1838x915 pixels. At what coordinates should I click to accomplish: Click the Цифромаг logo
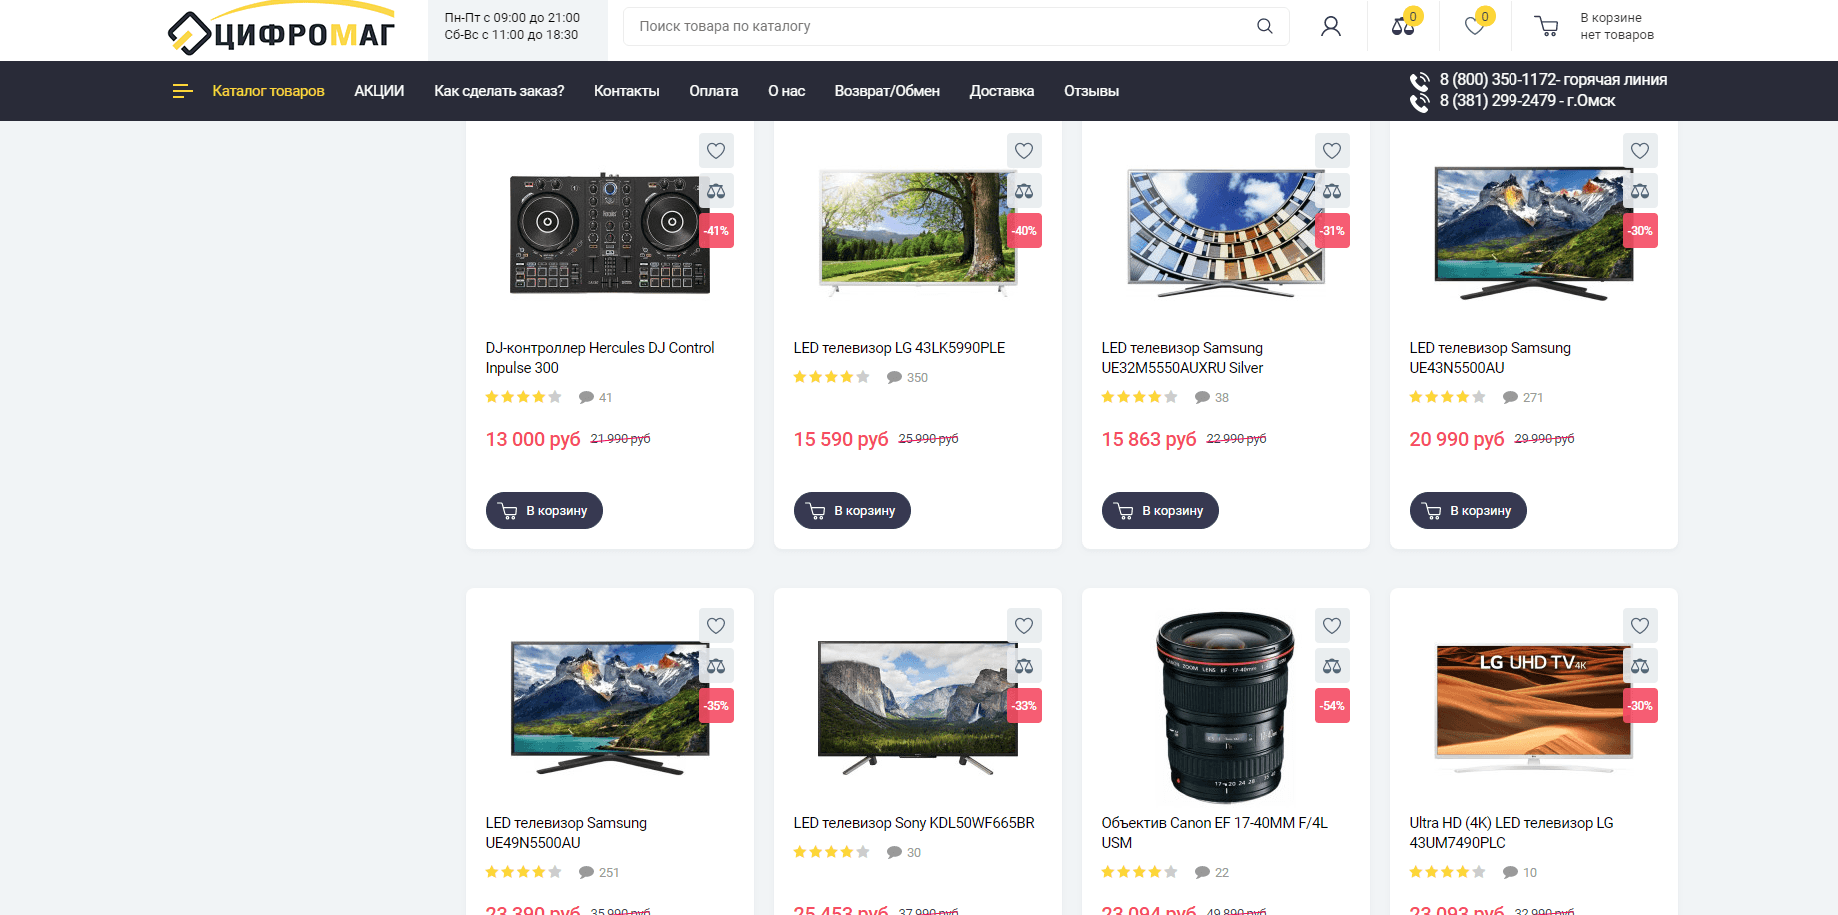coord(281,32)
